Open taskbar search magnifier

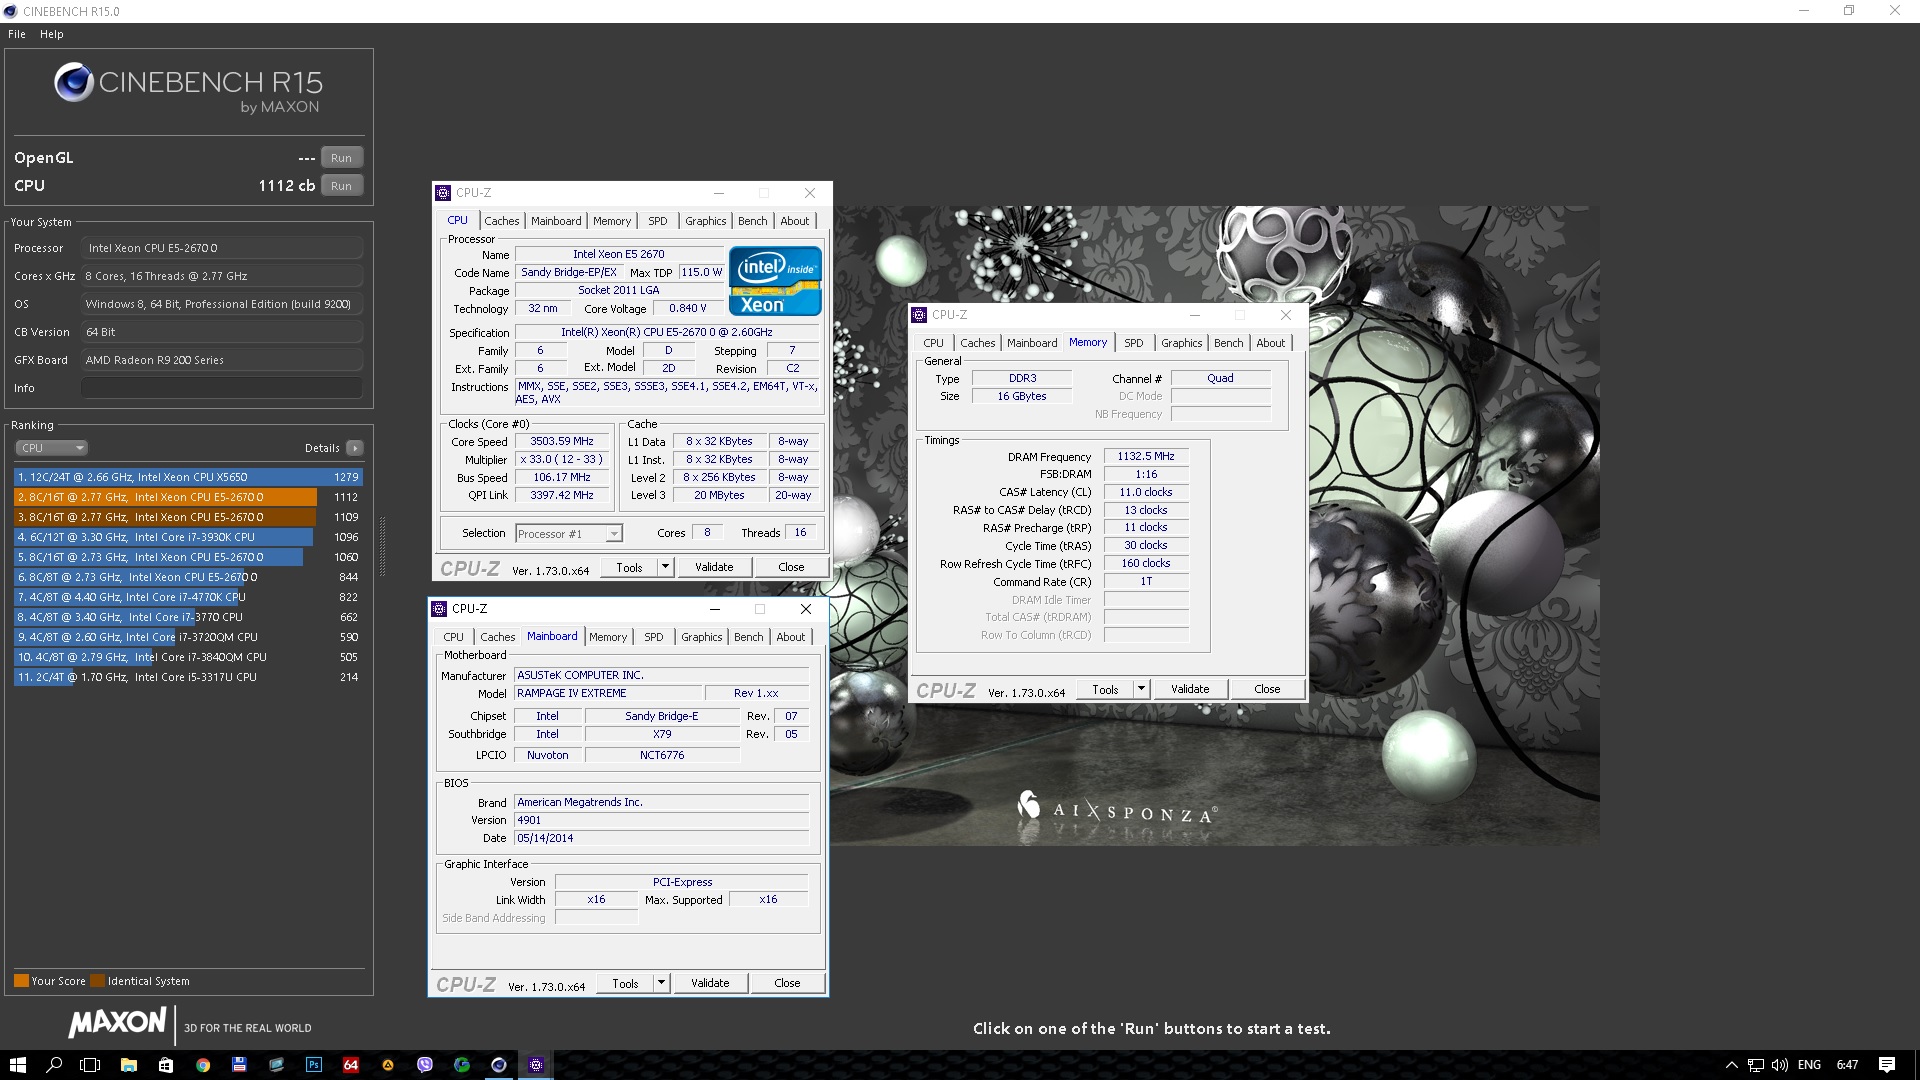coord(54,1065)
